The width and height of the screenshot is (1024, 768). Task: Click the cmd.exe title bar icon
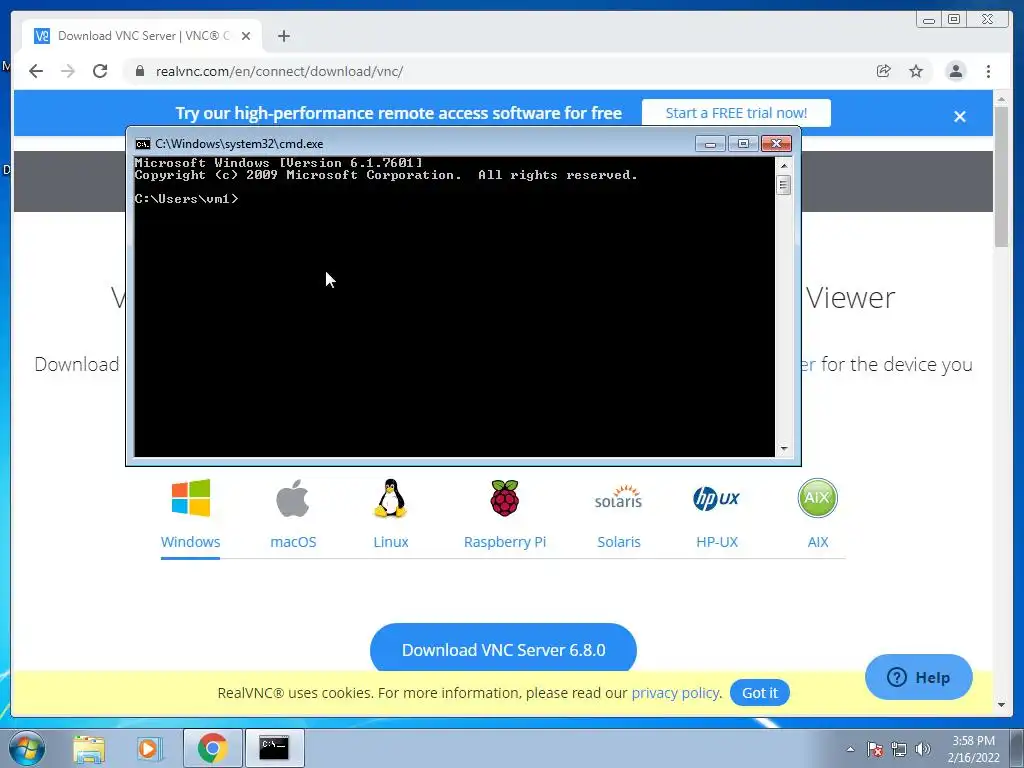tap(142, 144)
